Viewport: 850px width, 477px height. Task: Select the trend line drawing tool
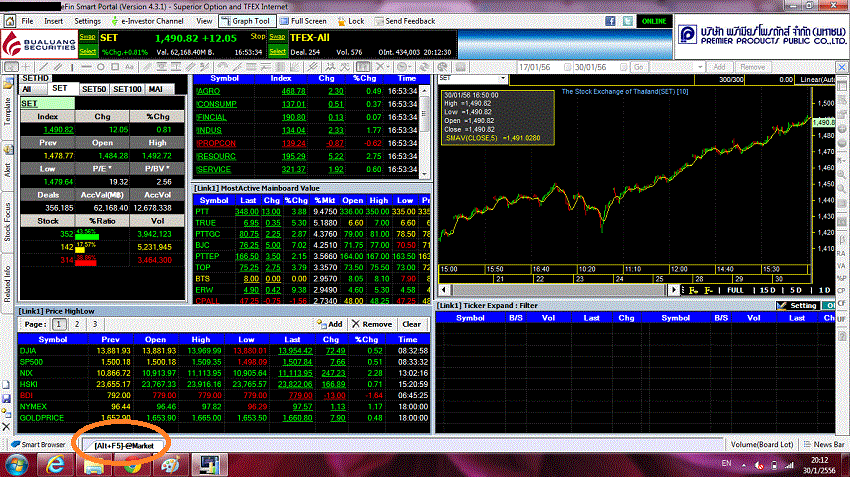pyautogui.click(x=43, y=67)
